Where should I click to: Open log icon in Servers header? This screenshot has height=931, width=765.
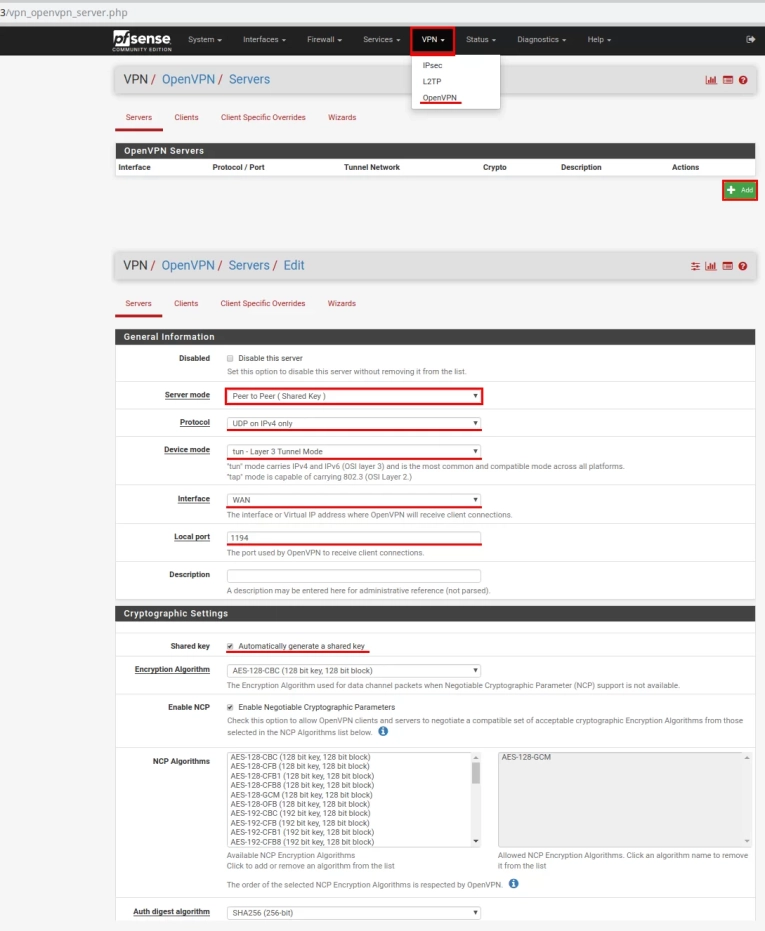point(728,80)
